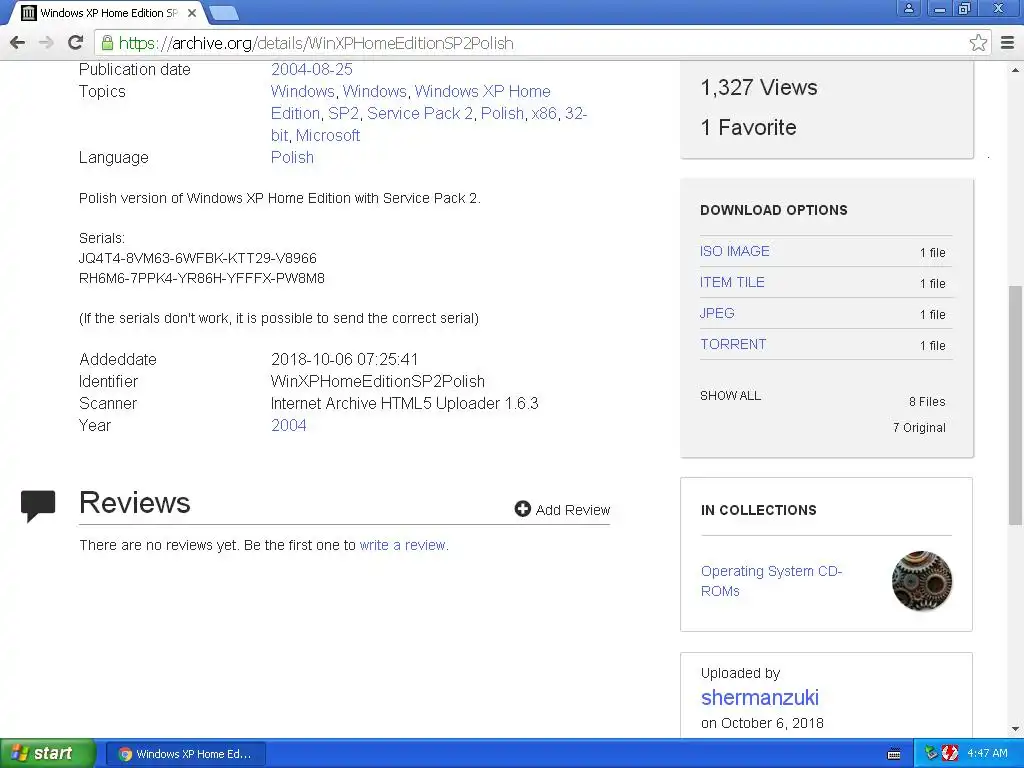1024x768 pixels.
Task: Open uploader shermanzuki's profile
Action: coord(760,697)
